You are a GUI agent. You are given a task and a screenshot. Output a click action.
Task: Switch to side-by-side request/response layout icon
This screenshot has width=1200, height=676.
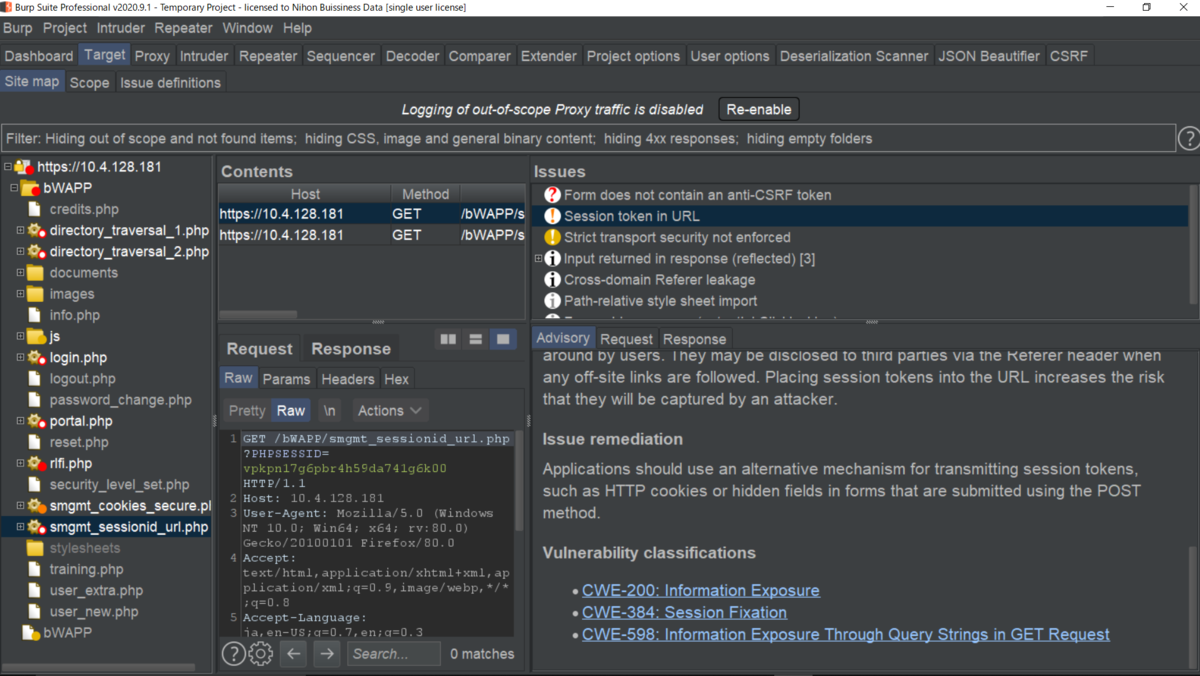point(448,340)
